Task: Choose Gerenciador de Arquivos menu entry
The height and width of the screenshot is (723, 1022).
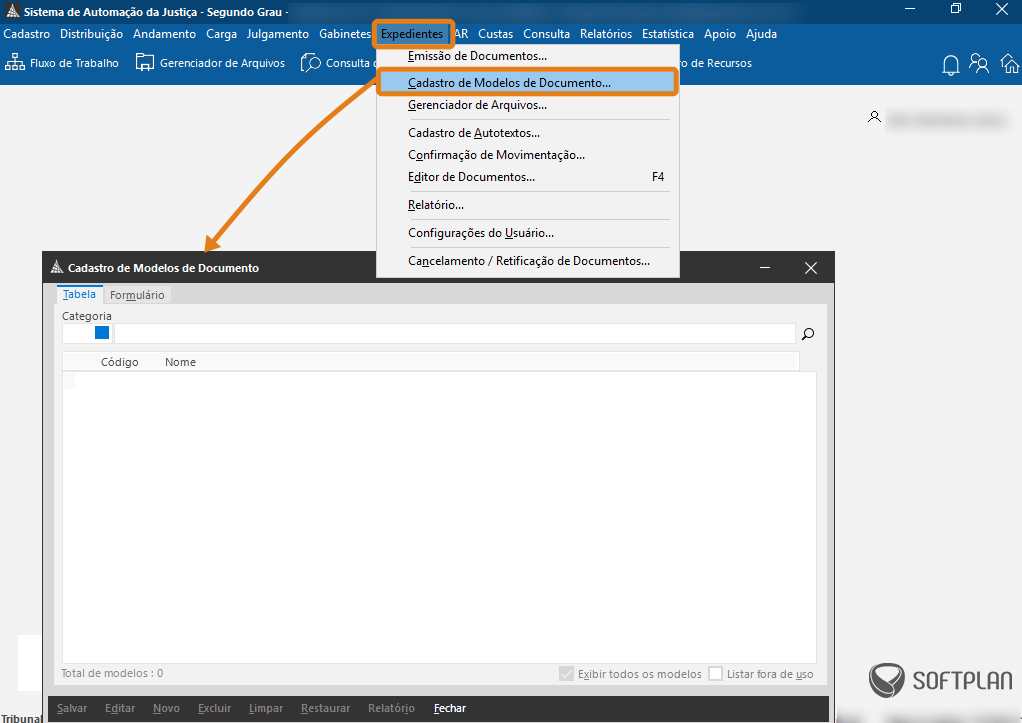Action: click(528, 105)
